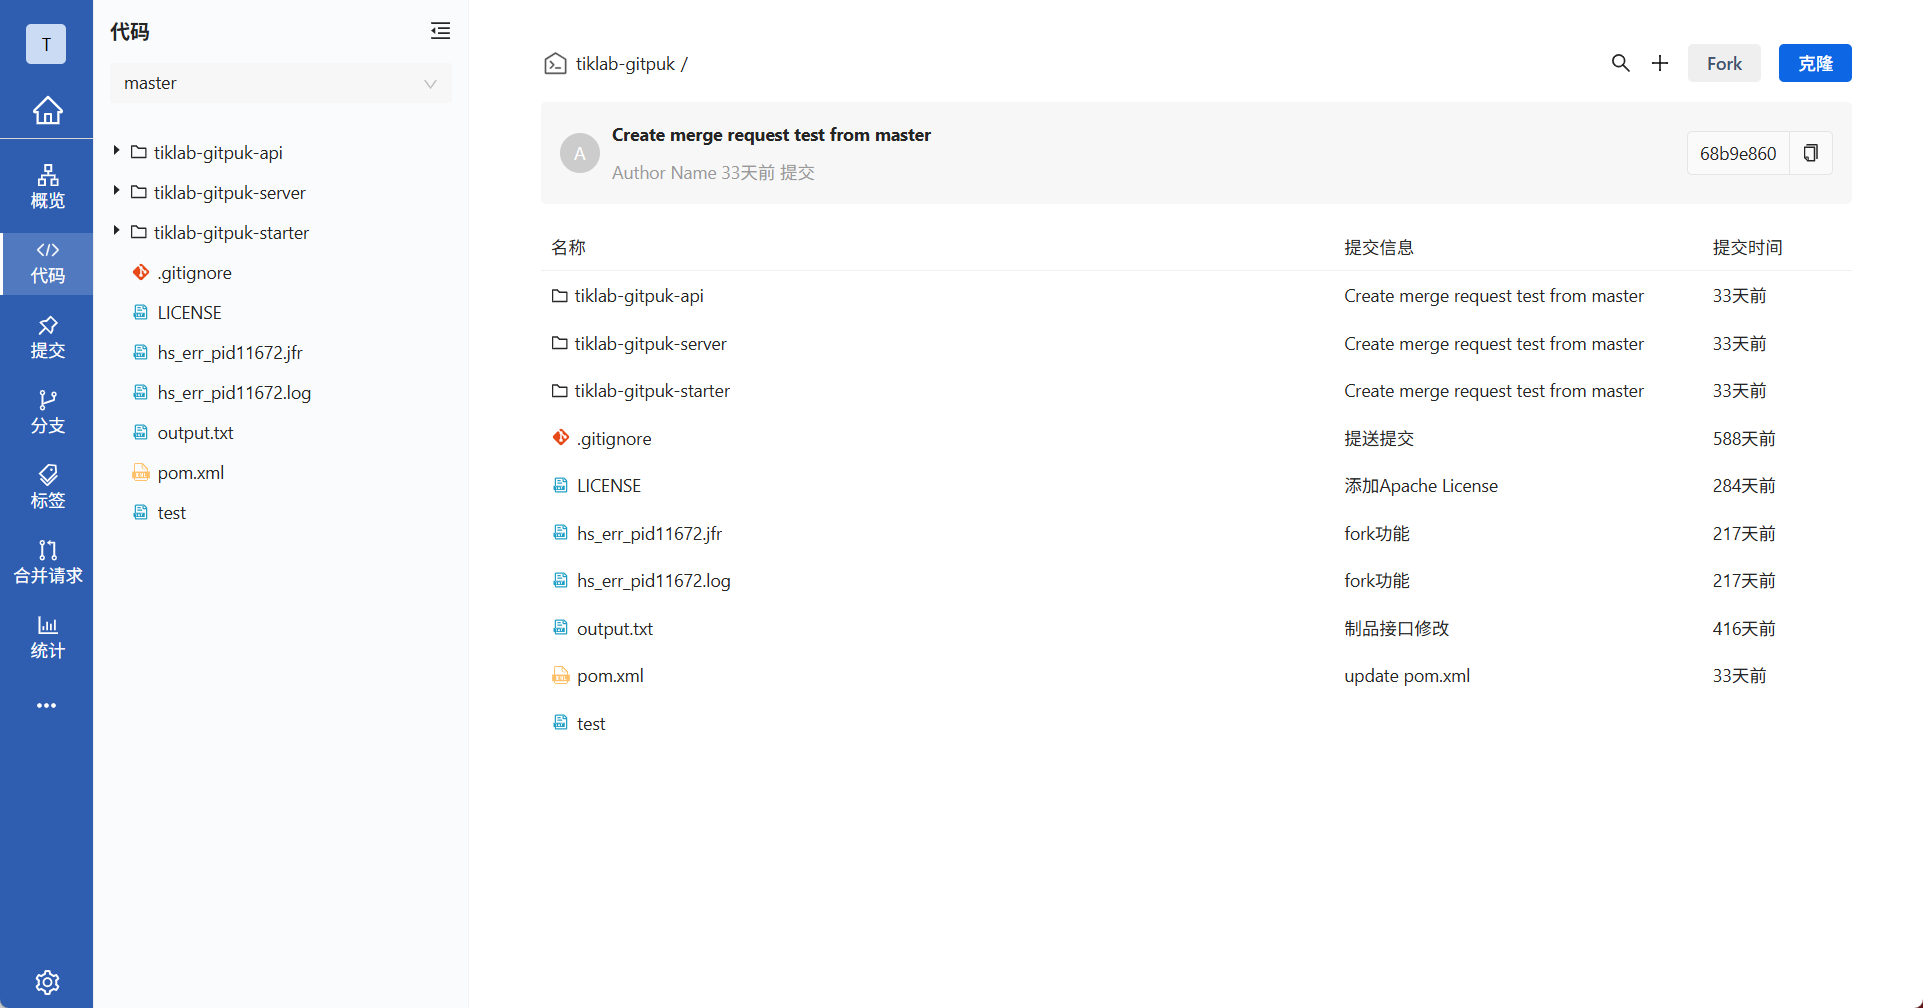Click the '416天前' commit time
Viewport: 1923px width, 1008px height.
point(1744,629)
